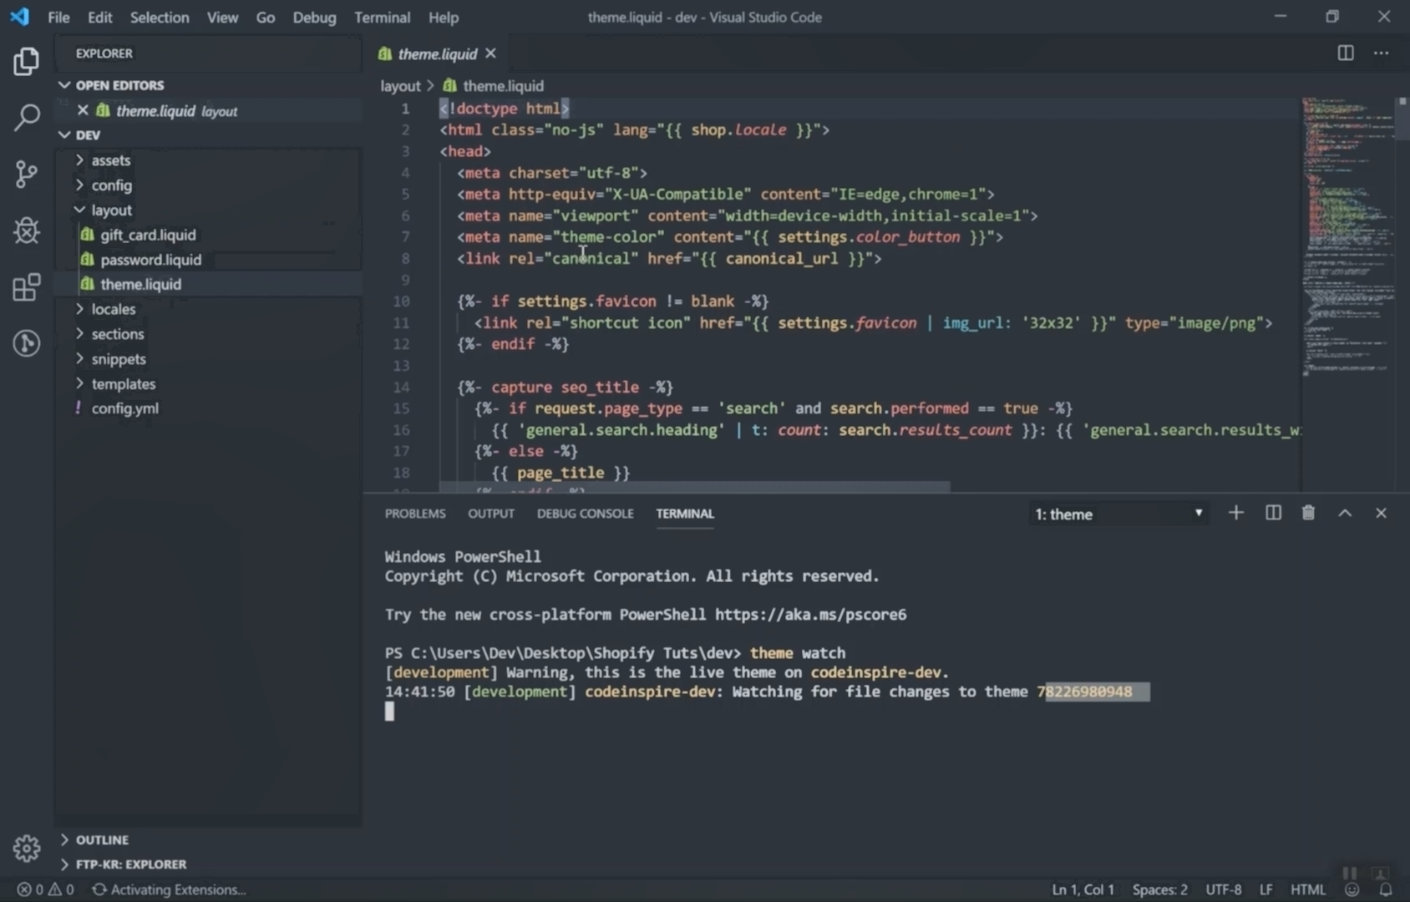1410x902 pixels.
Task: Close the terminal panel
Action: (x=1381, y=513)
